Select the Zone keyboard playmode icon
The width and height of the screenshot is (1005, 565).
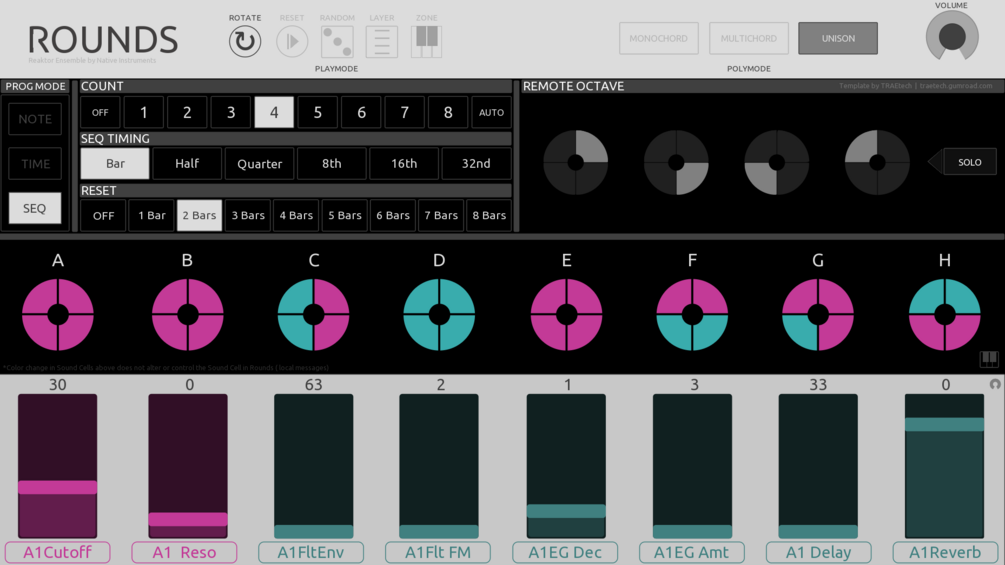(427, 42)
